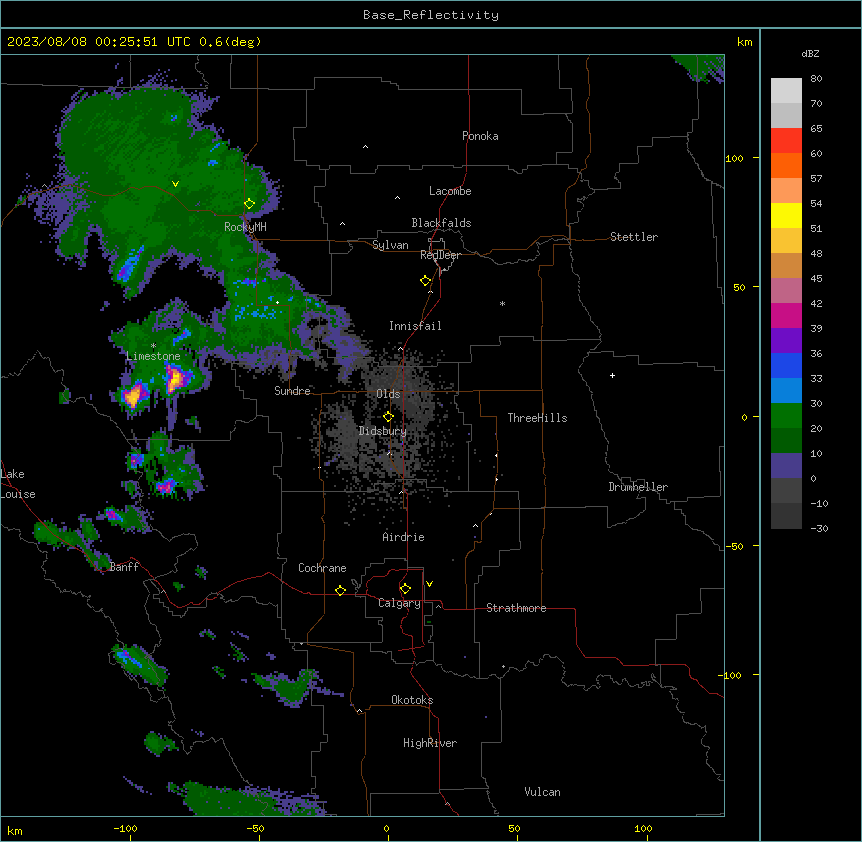This screenshot has height=842, width=862.
Task: Click the yellow diamond marker above Calgary label
Action: tap(405, 589)
